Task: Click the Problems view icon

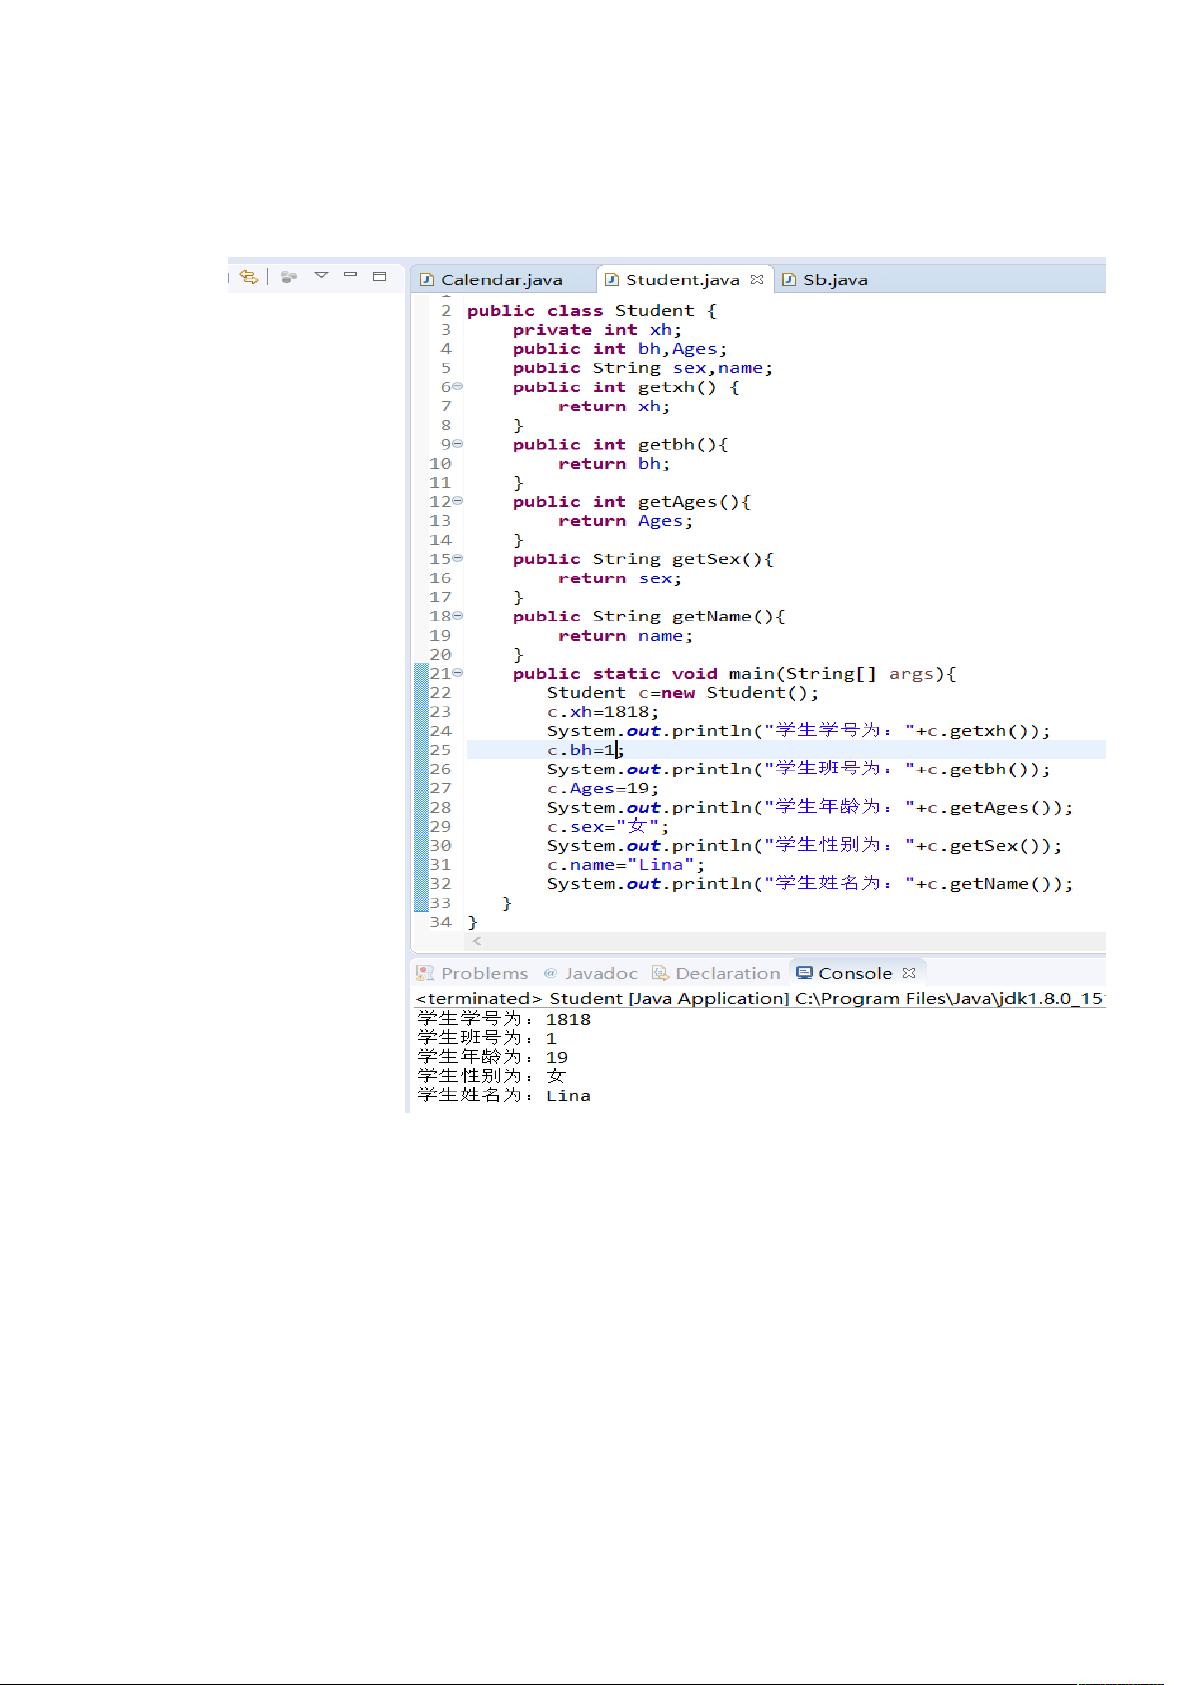Action: 425,973
